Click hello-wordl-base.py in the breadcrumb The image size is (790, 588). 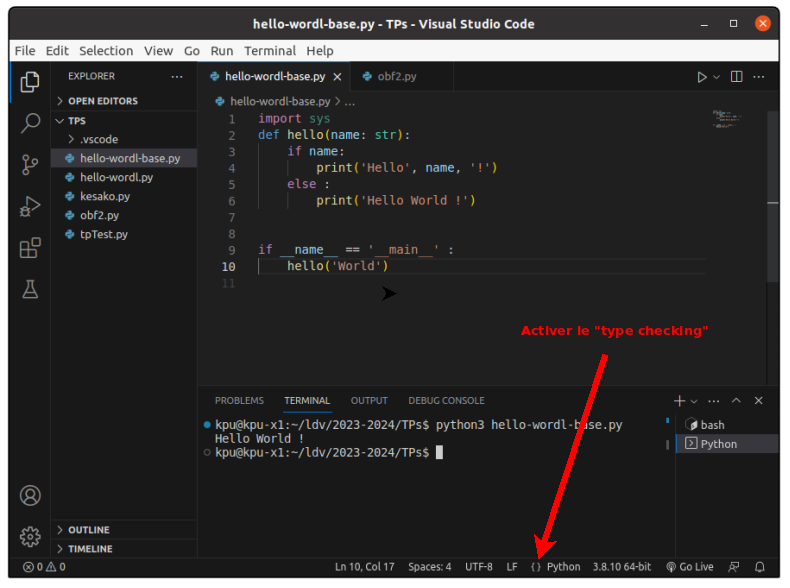[280, 101]
